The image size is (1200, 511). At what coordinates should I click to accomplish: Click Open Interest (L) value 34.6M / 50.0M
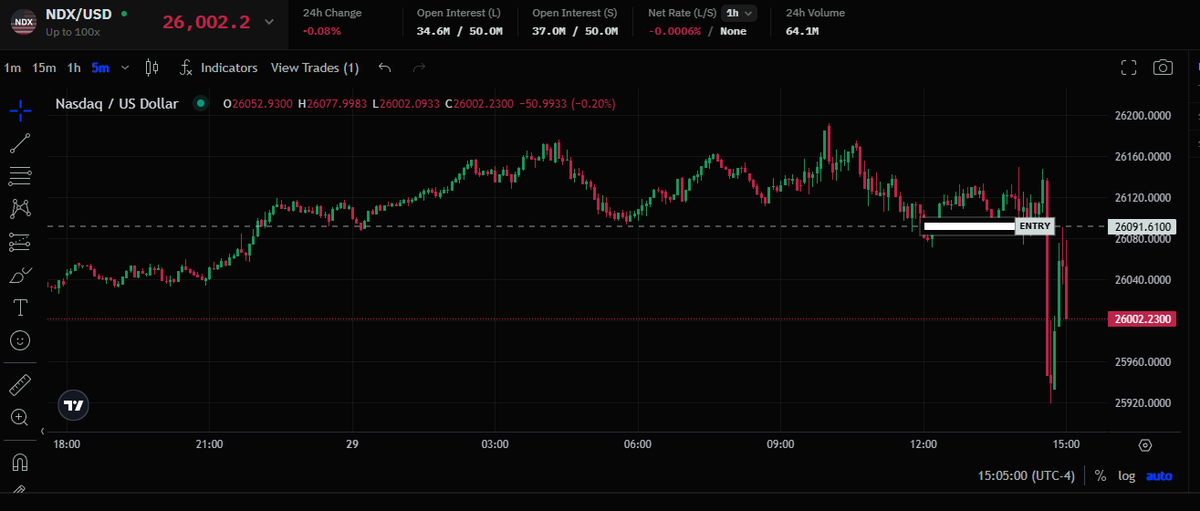point(459,31)
